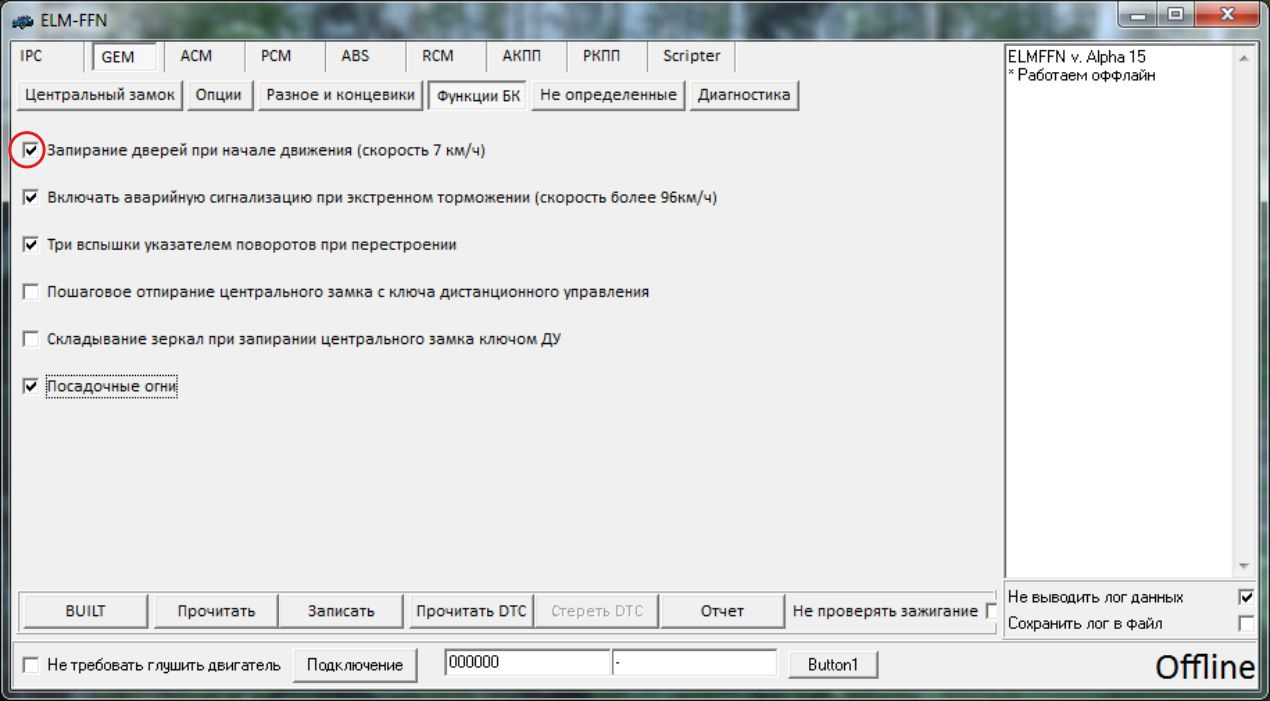Click the Отчет button
This screenshot has height=701, width=1270.
[x=722, y=611]
